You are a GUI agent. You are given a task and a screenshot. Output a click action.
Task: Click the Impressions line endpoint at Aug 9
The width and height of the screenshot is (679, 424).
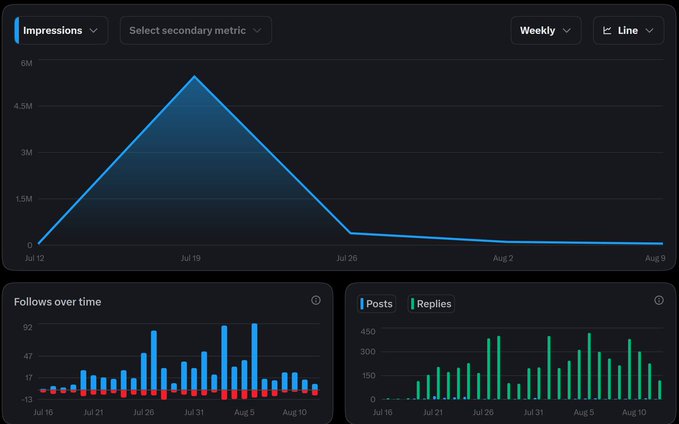point(662,243)
